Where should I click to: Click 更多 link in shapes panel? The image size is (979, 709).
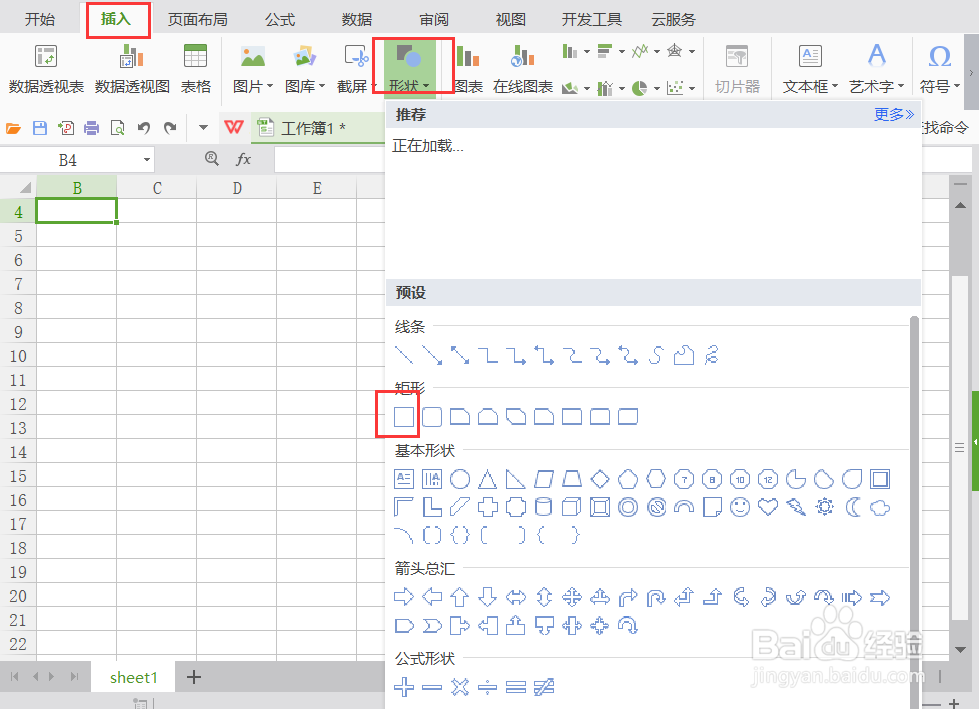pos(893,114)
